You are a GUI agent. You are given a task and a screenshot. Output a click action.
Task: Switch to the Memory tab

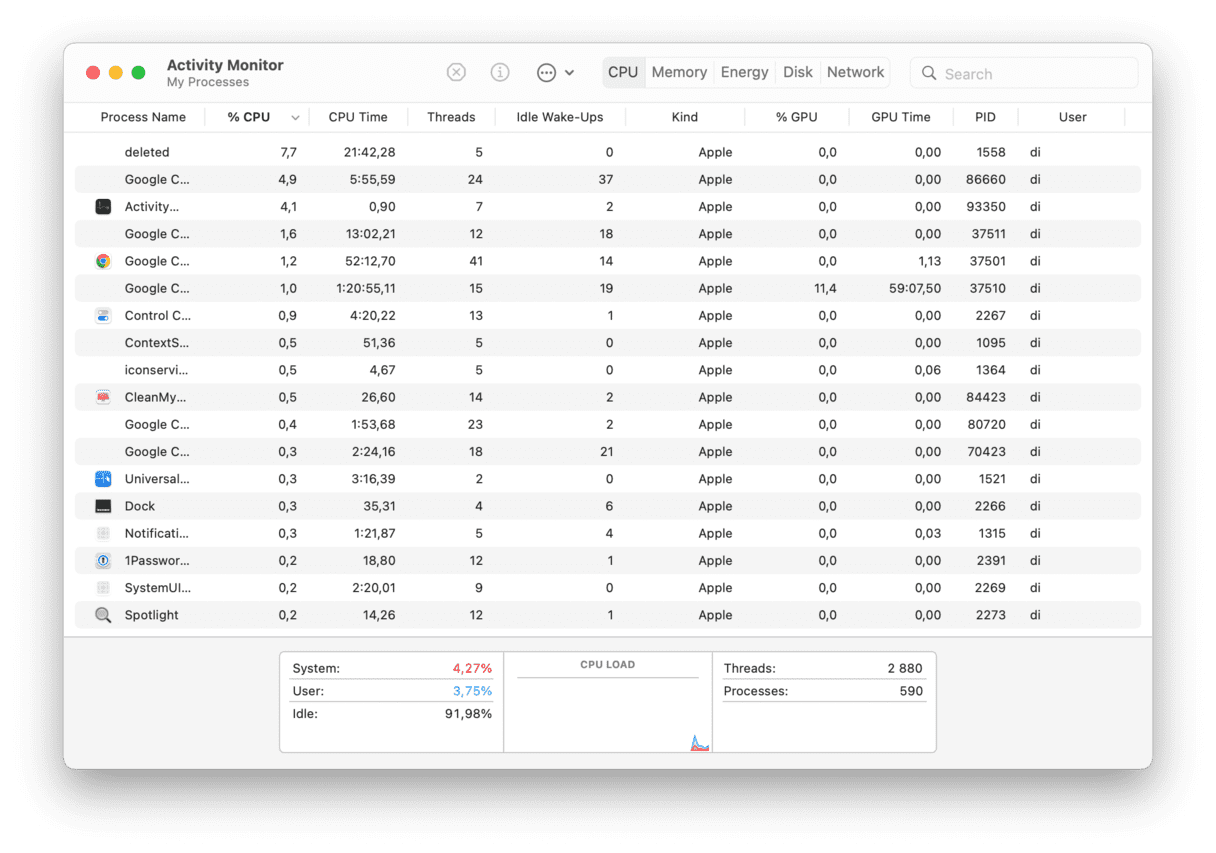pyautogui.click(x=679, y=72)
